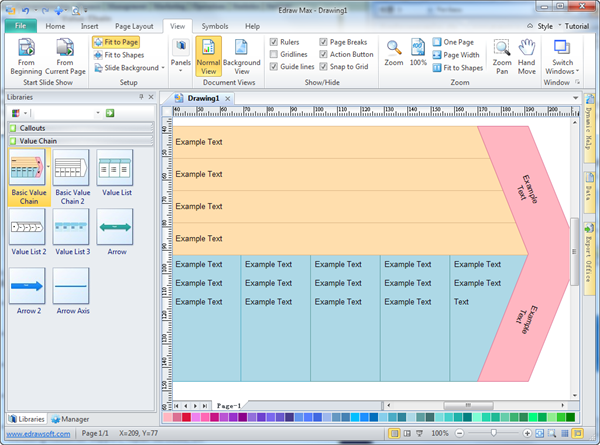
Task: Open the www.edrawsoft.com link
Action: (x=37, y=434)
